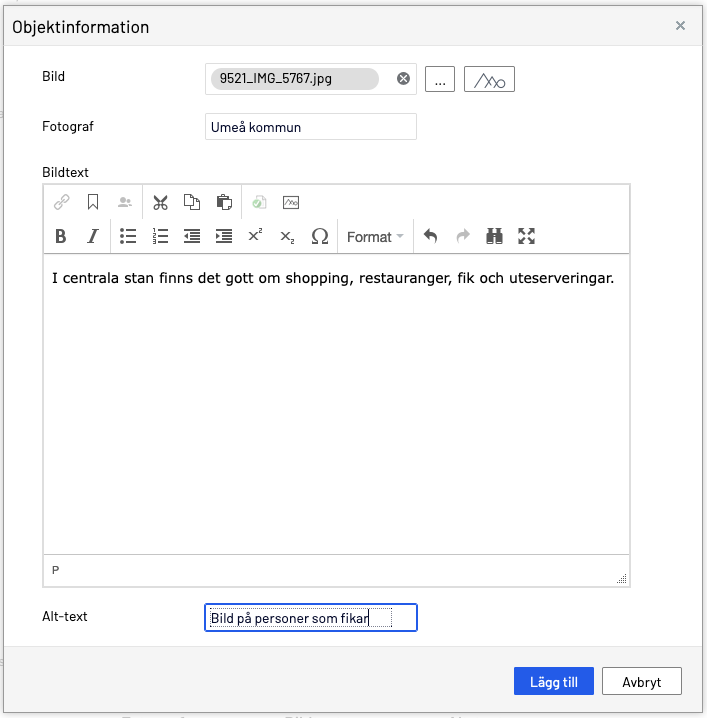Insert a numbered list
The height and width of the screenshot is (718, 707).
pos(160,236)
